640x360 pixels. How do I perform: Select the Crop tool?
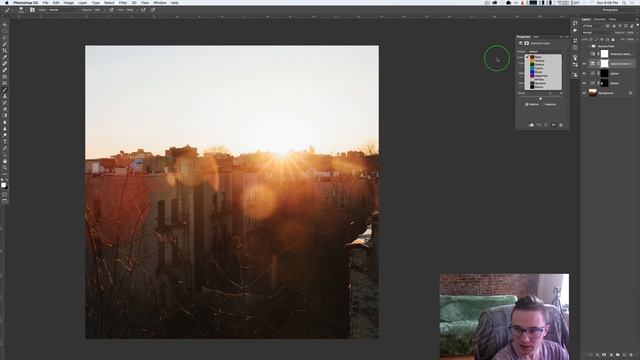4,51
